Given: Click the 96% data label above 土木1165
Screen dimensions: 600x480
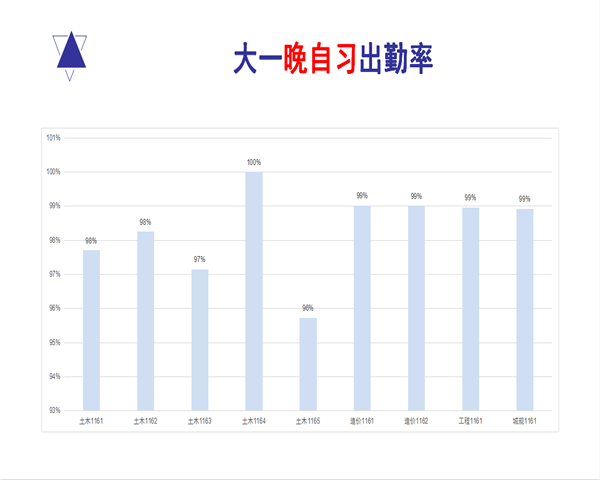Looking at the screenshot, I should click(308, 308).
